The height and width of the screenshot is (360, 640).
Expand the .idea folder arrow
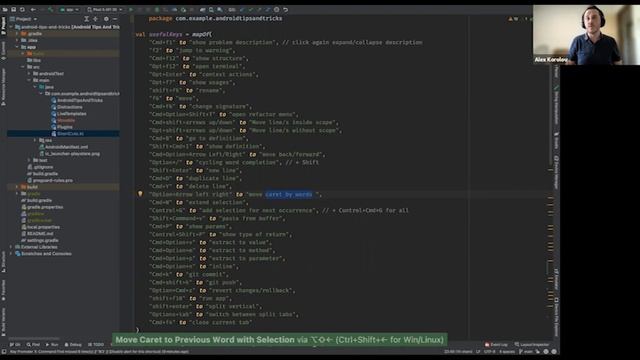[x=17, y=40]
